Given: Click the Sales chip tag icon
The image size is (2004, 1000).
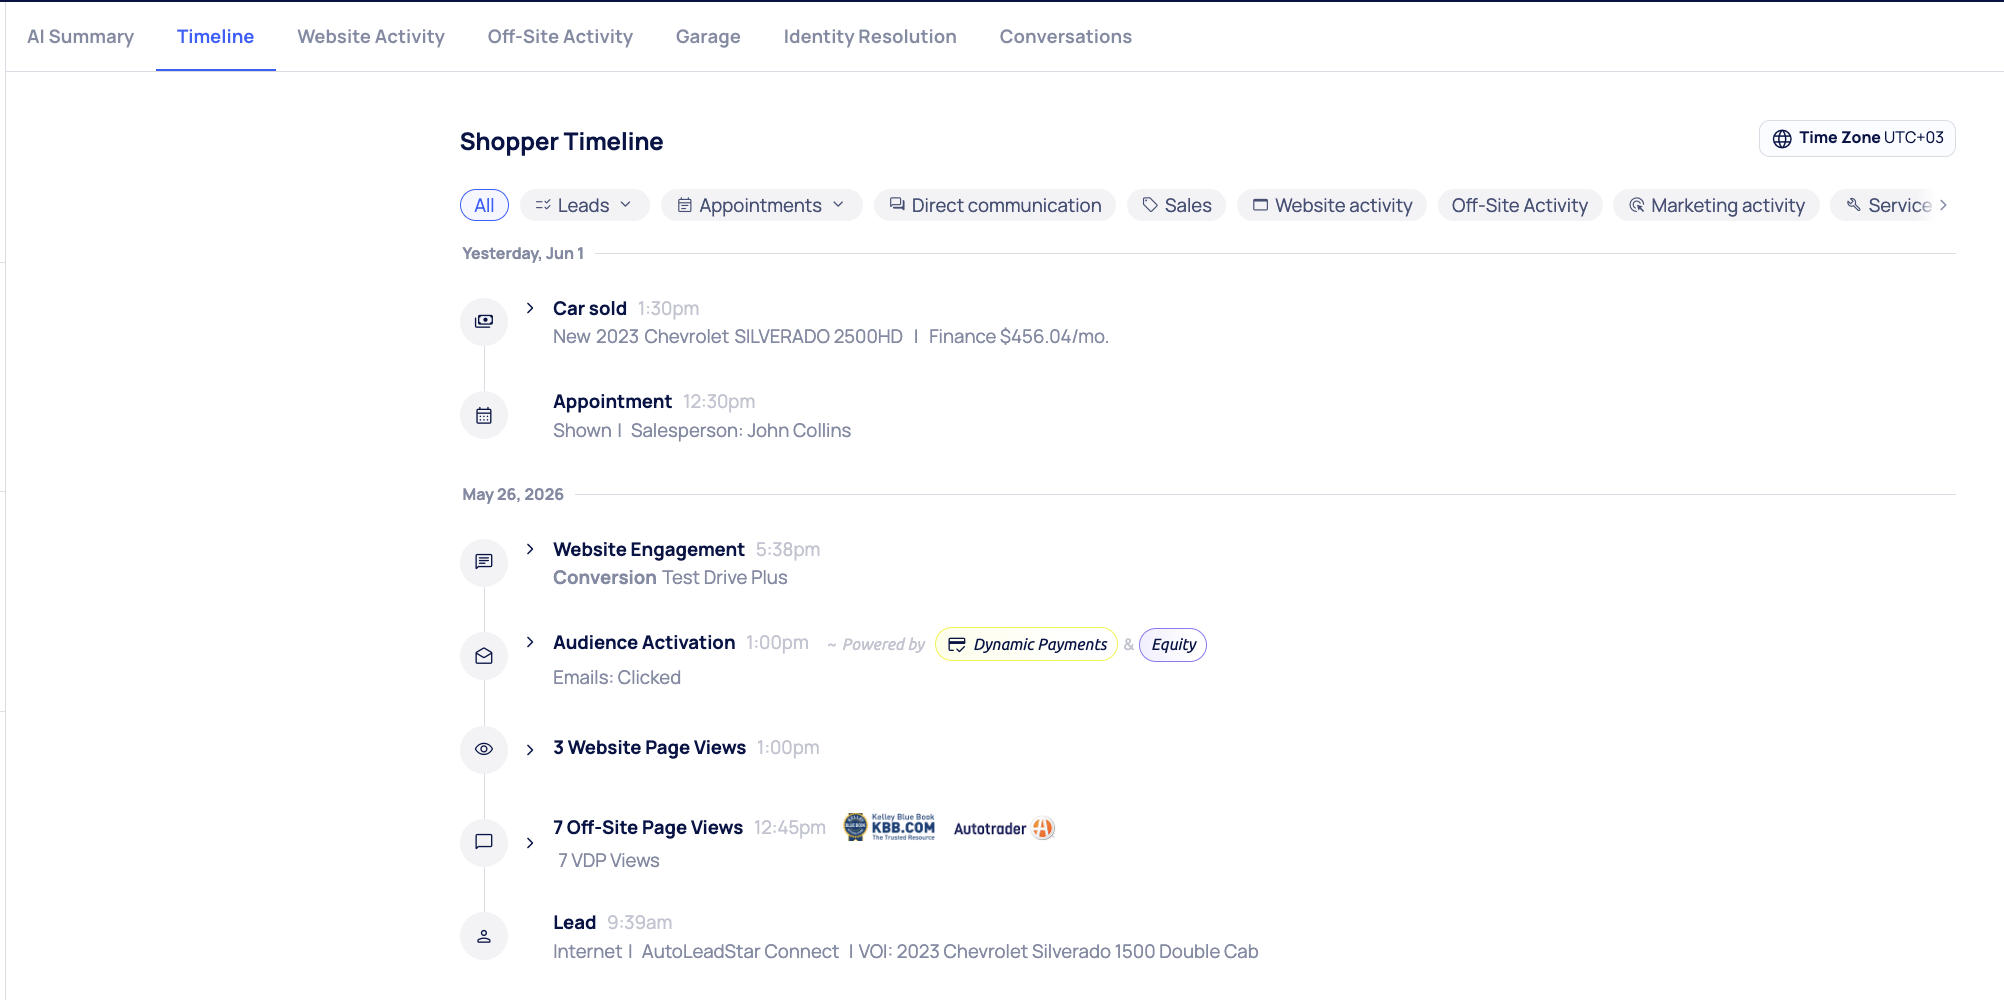Looking at the screenshot, I should pyautogui.click(x=1150, y=205).
